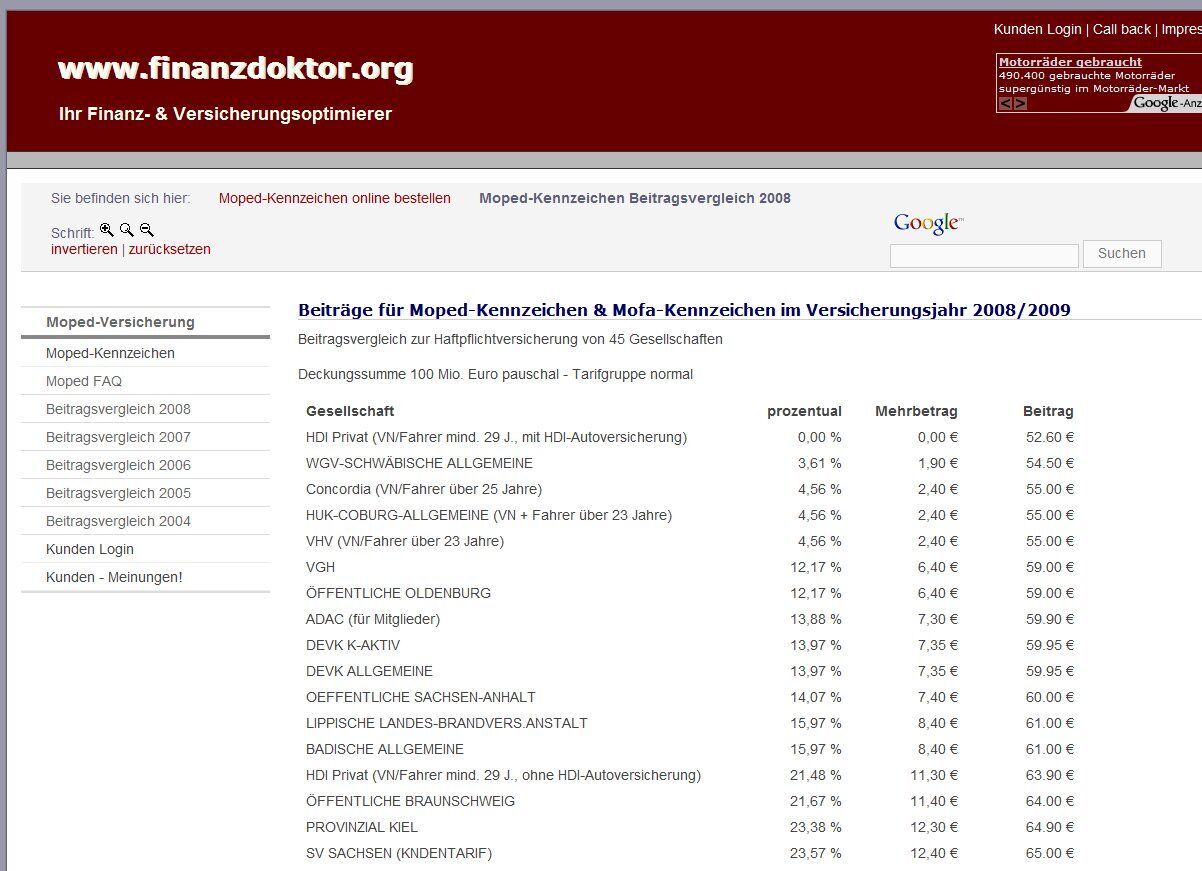
Task: Click the previous ad arrow
Action: (x=1006, y=103)
